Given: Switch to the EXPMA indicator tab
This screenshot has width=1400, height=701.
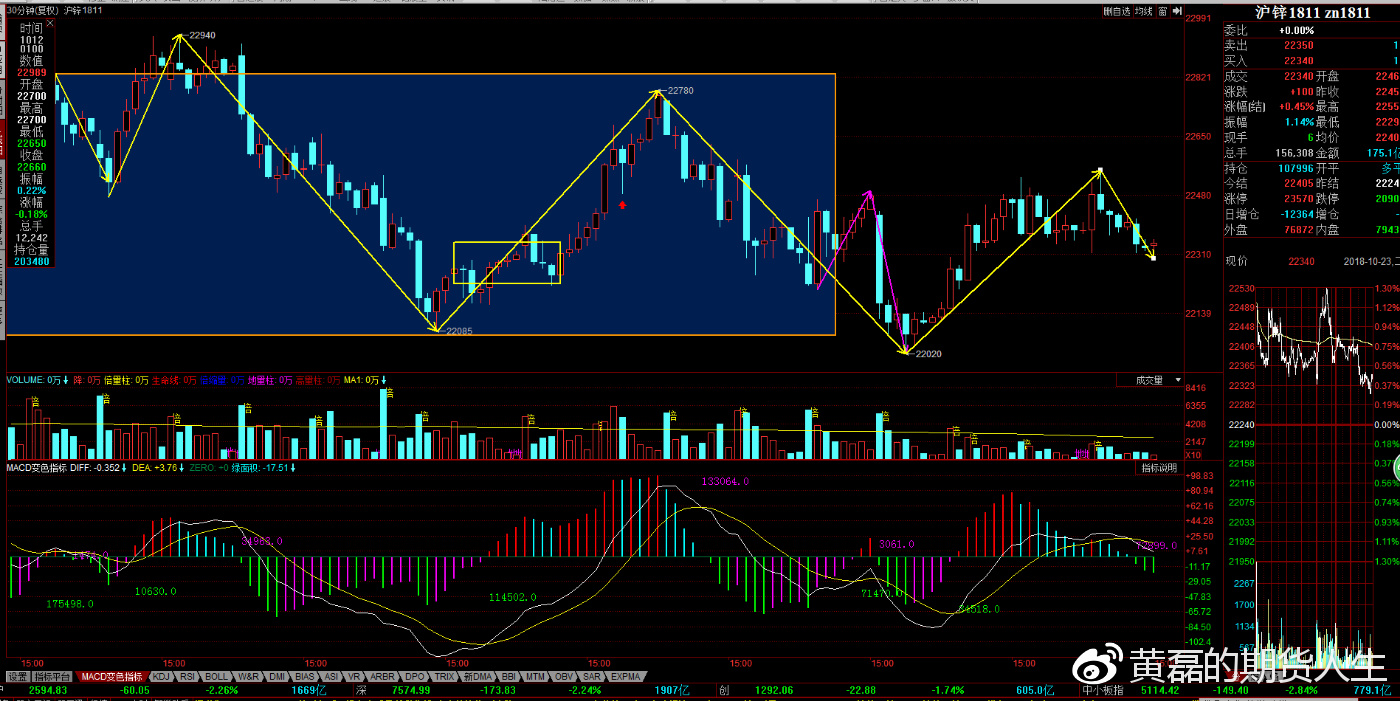Looking at the screenshot, I should 625,677.
